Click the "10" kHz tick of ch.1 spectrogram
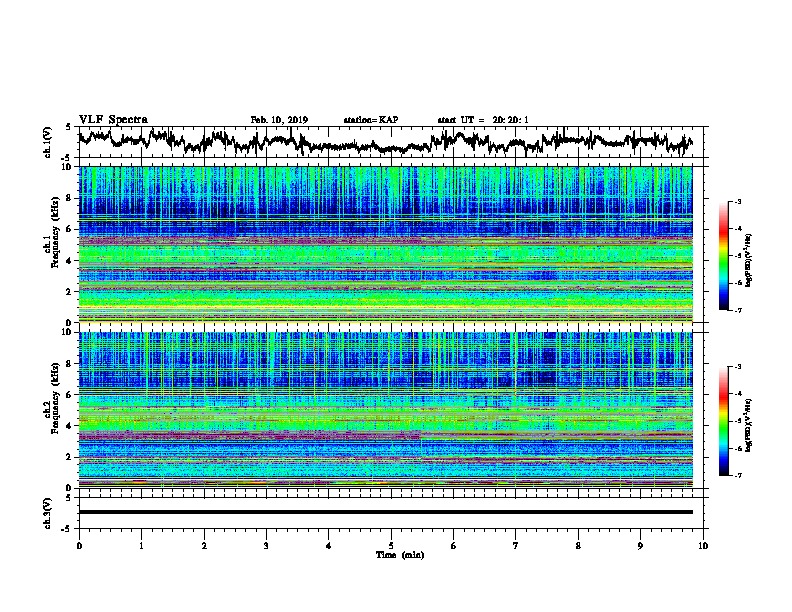792x612 pixels. pyautogui.click(x=68, y=167)
